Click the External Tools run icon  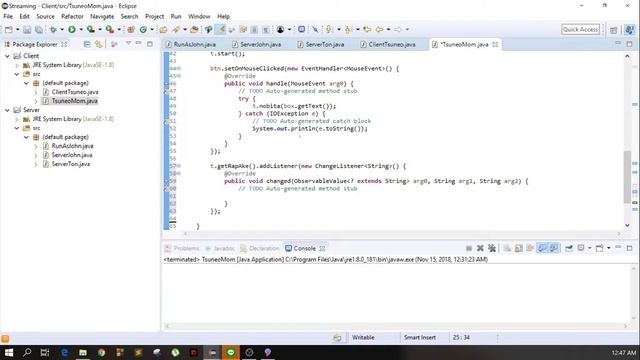click(109, 29)
